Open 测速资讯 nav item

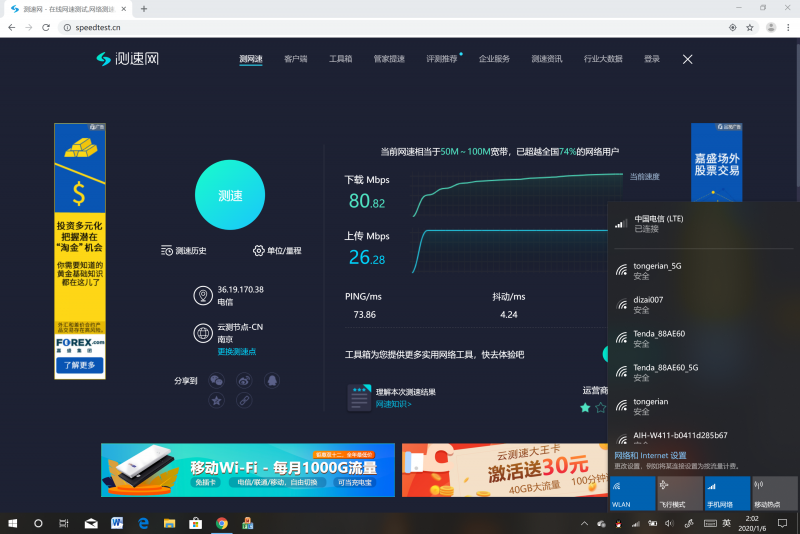click(547, 59)
